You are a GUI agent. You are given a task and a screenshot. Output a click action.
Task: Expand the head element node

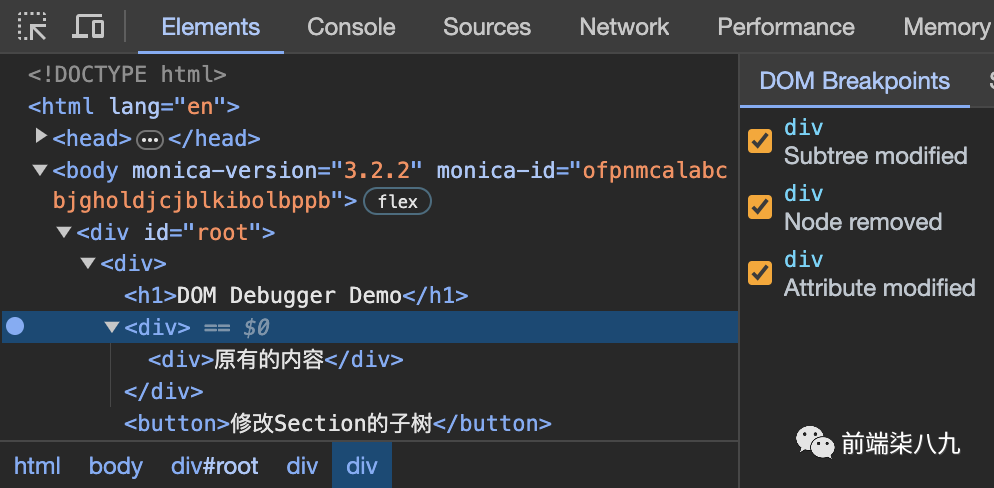pos(41,137)
